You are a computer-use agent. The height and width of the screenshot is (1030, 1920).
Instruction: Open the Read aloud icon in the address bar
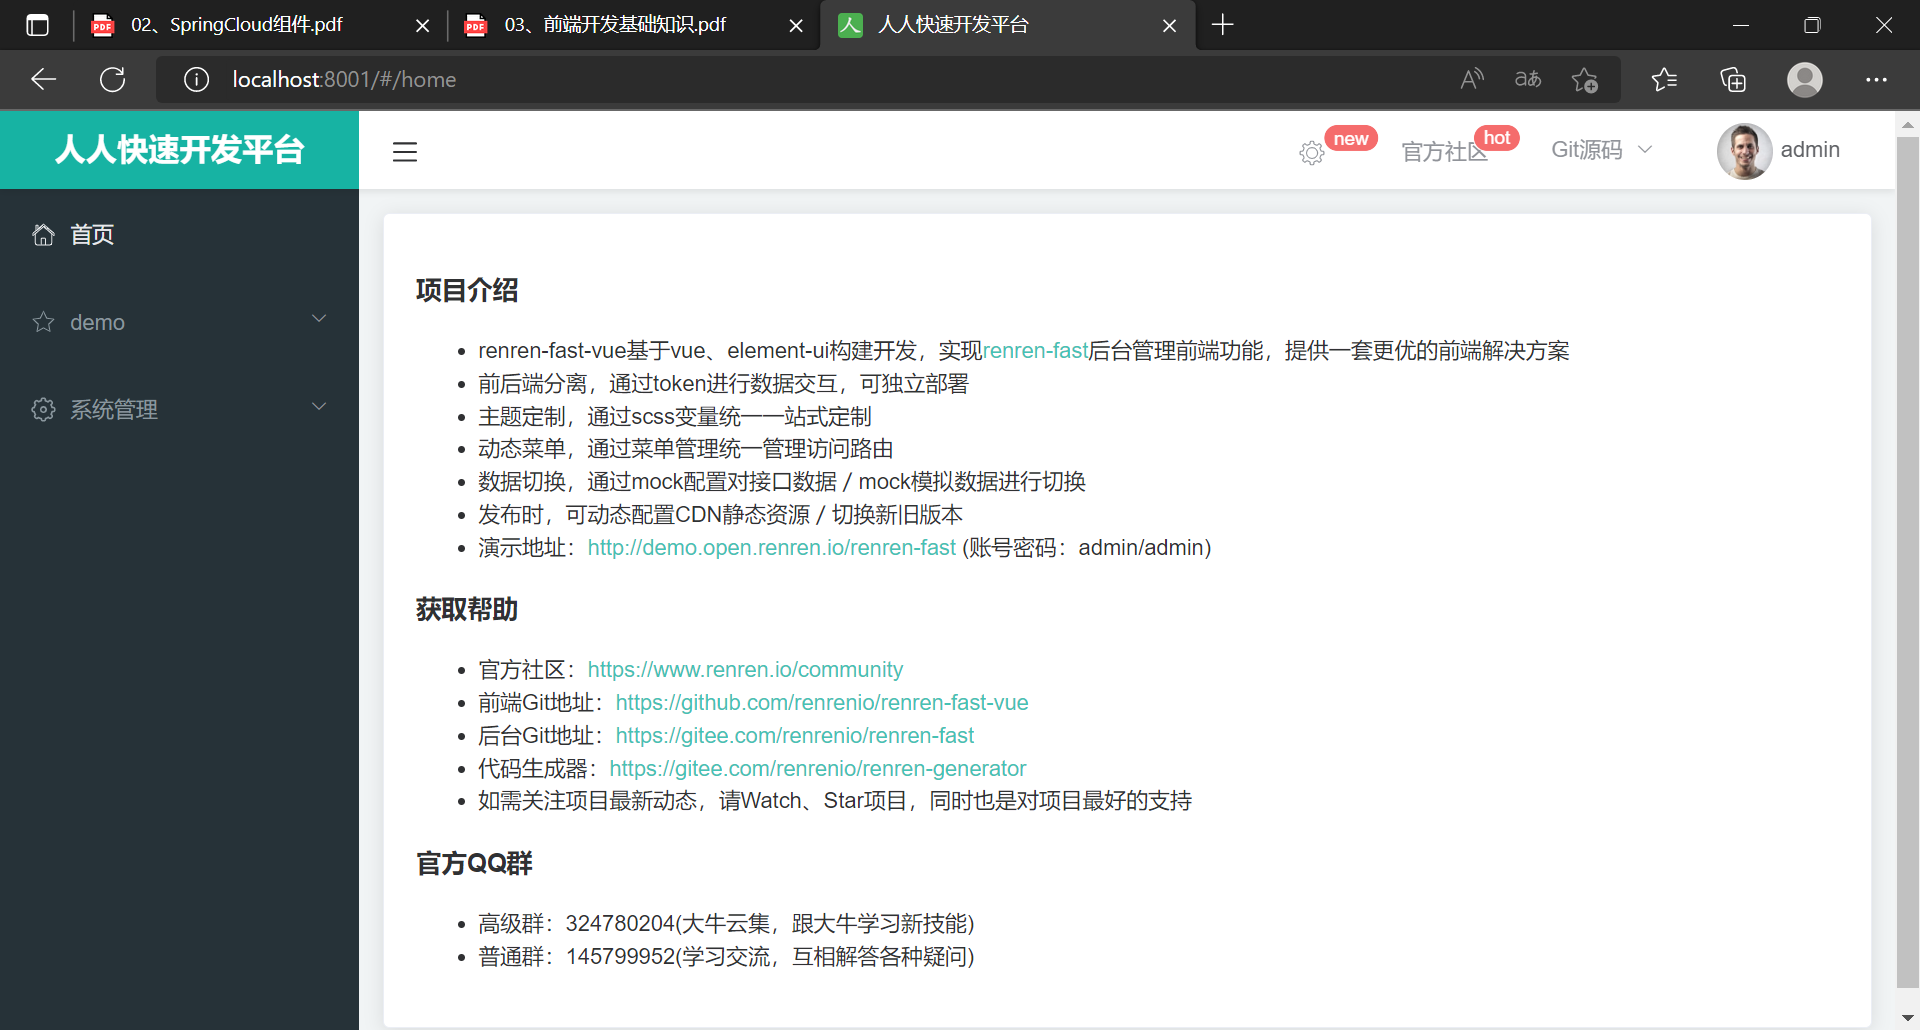1471,79
